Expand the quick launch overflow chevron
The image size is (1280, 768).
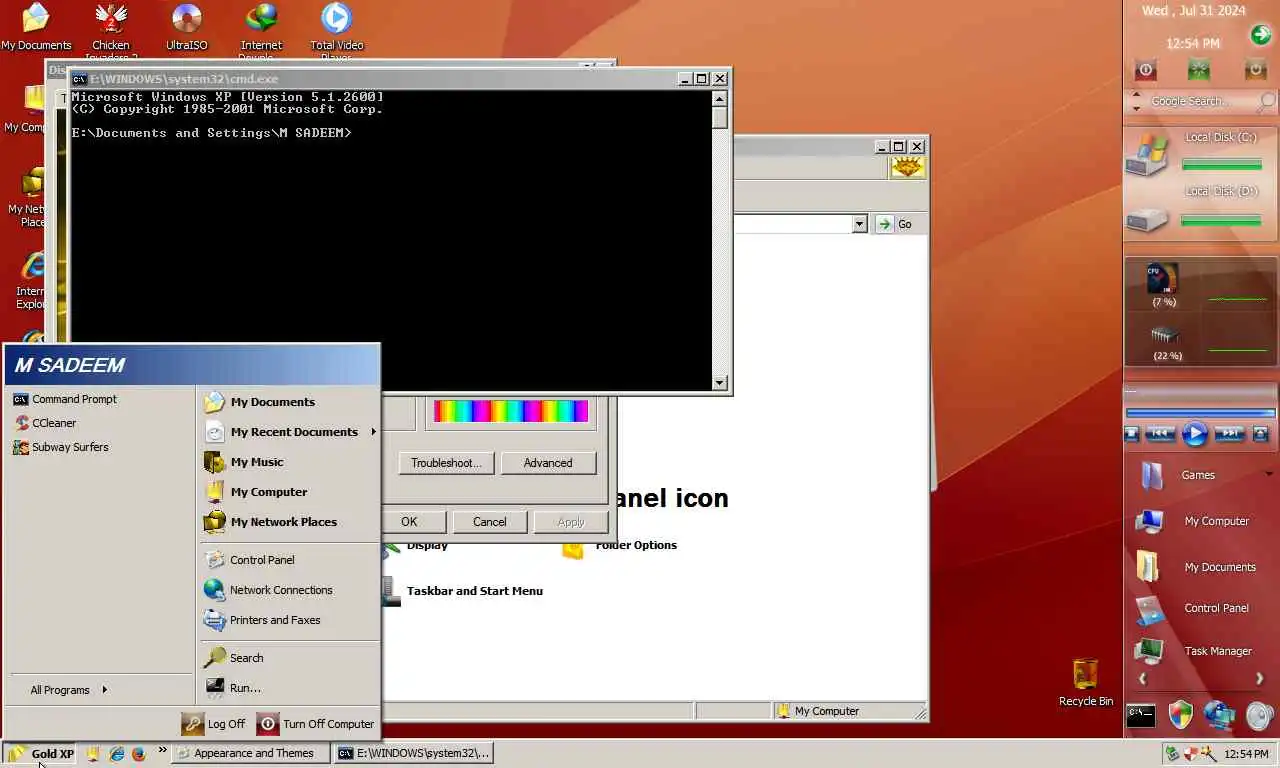pyautogui.click(x=162, y=750)
